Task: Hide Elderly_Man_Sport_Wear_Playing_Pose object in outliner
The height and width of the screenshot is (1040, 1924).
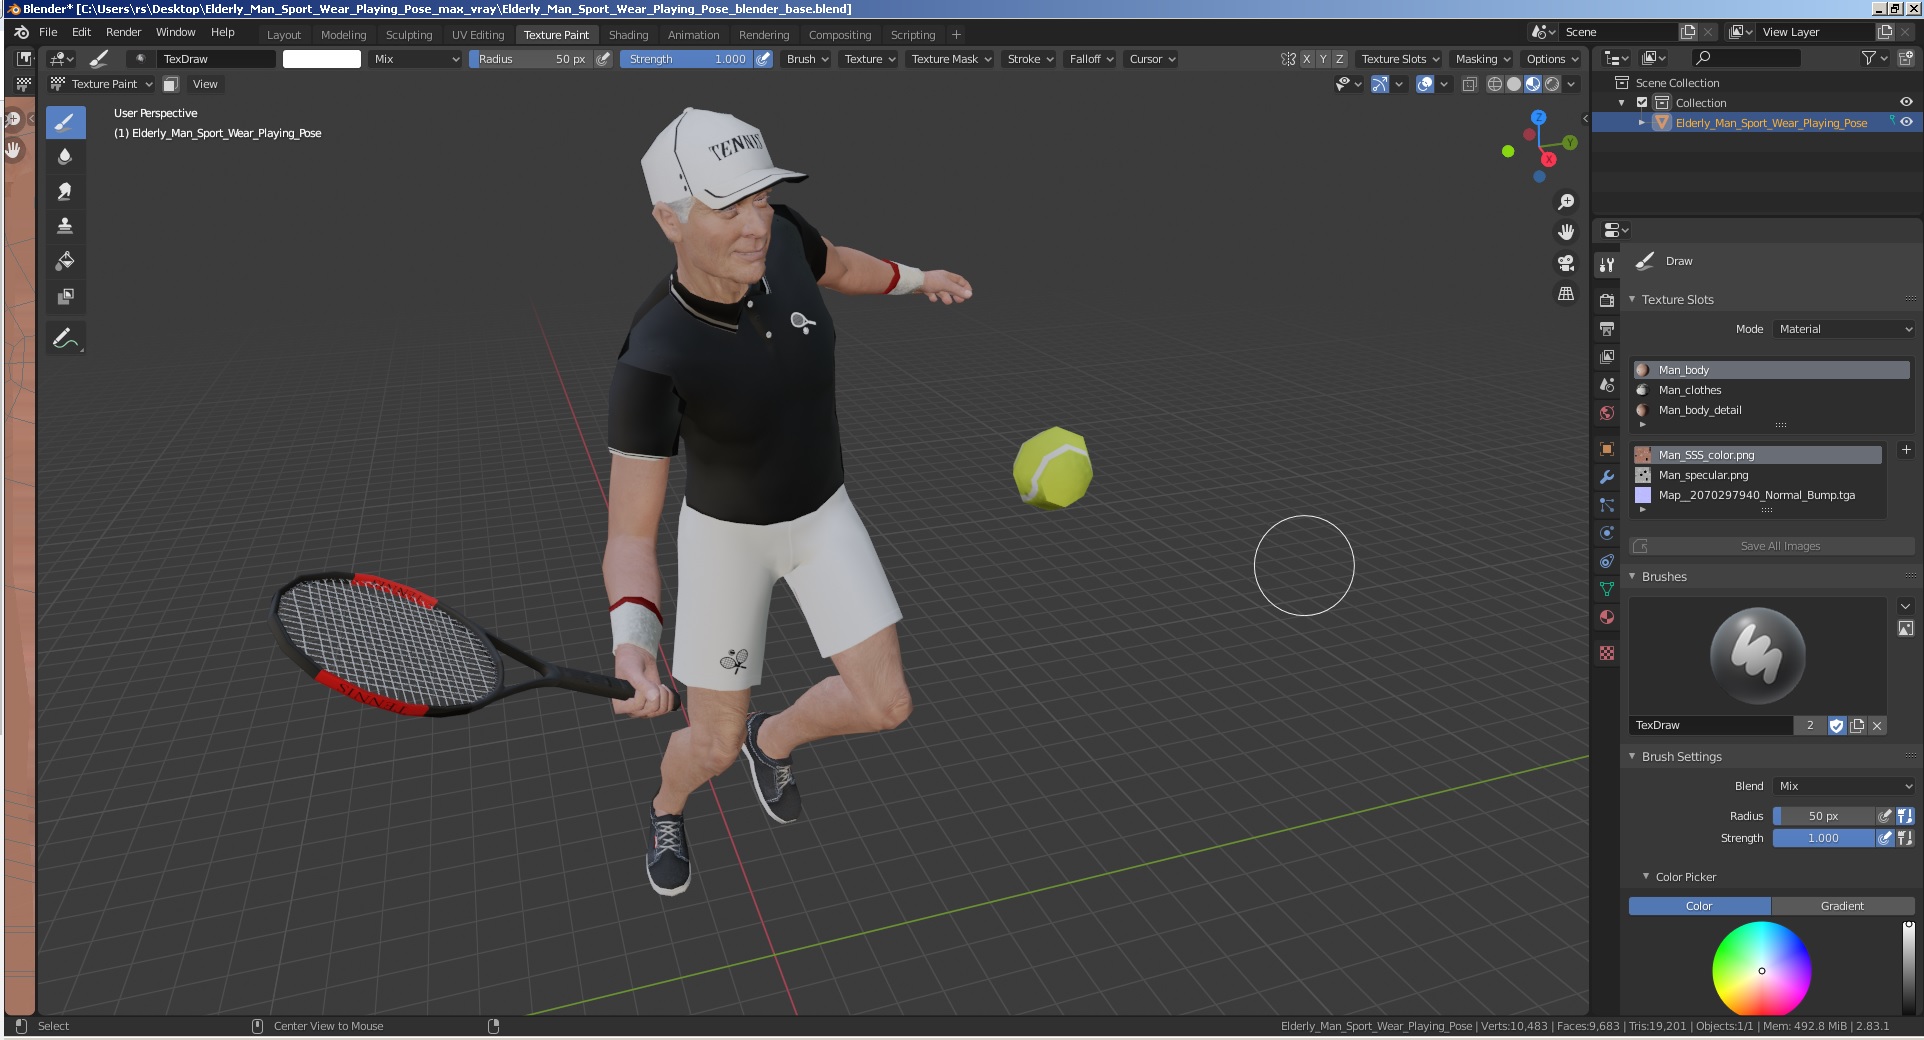Action: click(x=1906, y=122)
